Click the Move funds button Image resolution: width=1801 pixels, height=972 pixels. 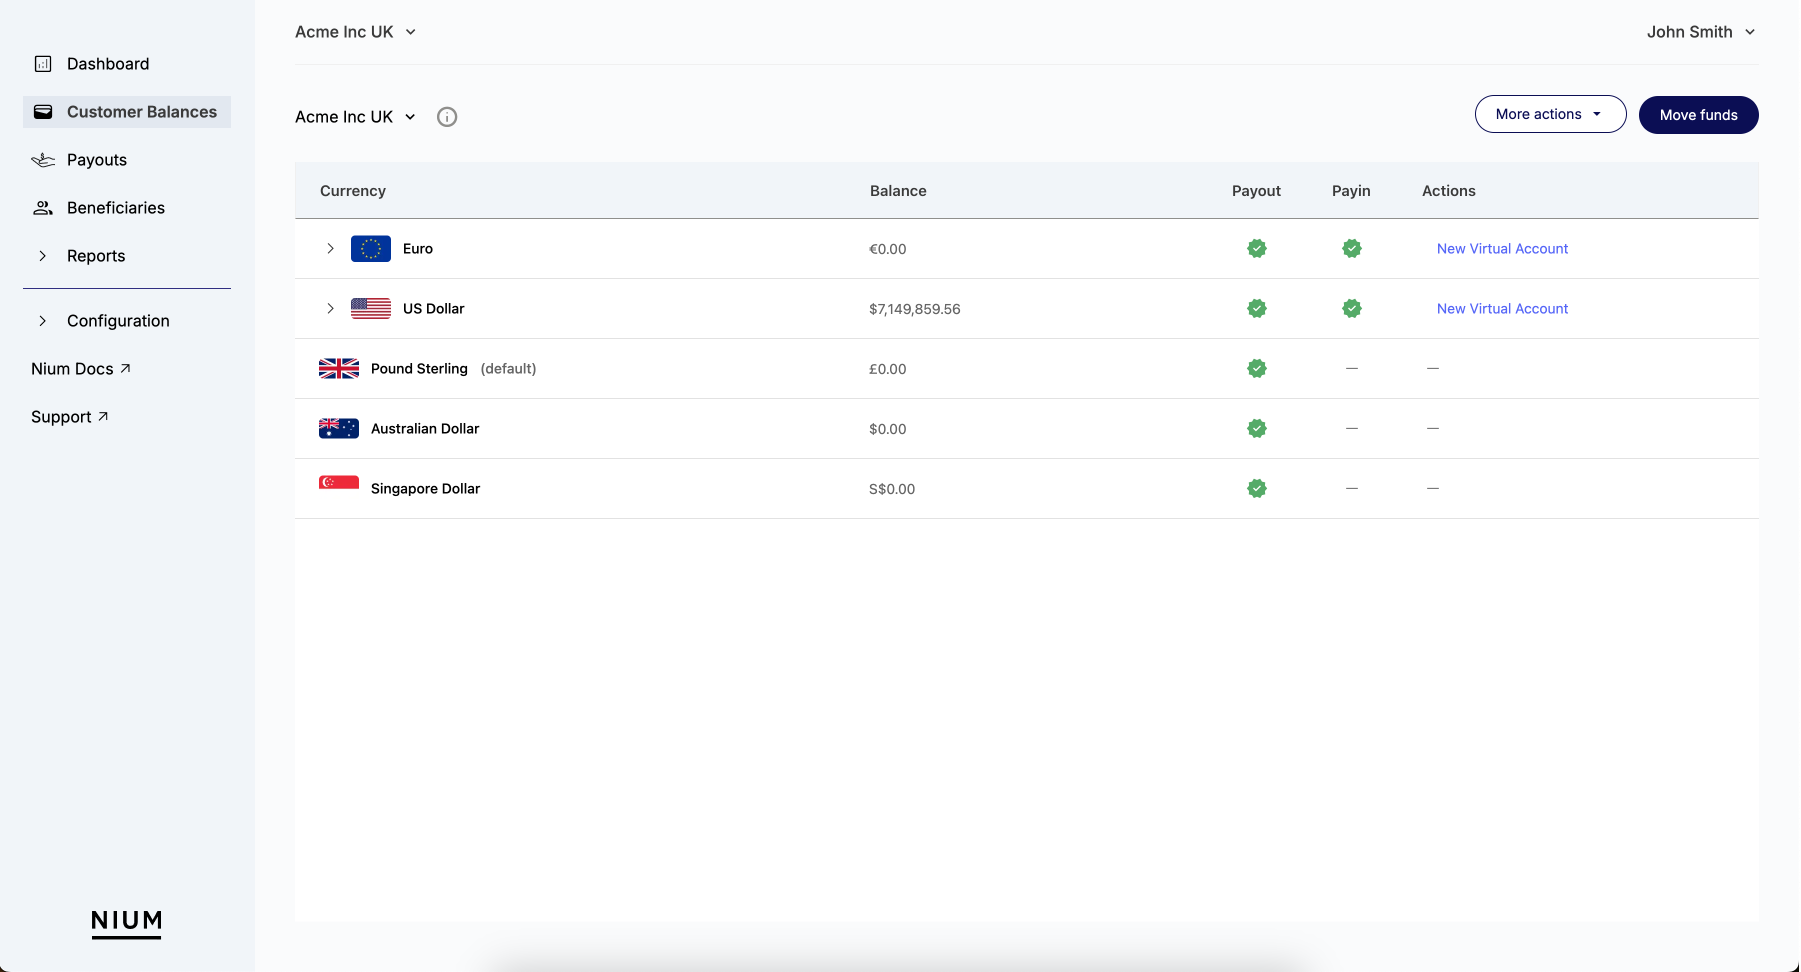(x=1697, y=115)
